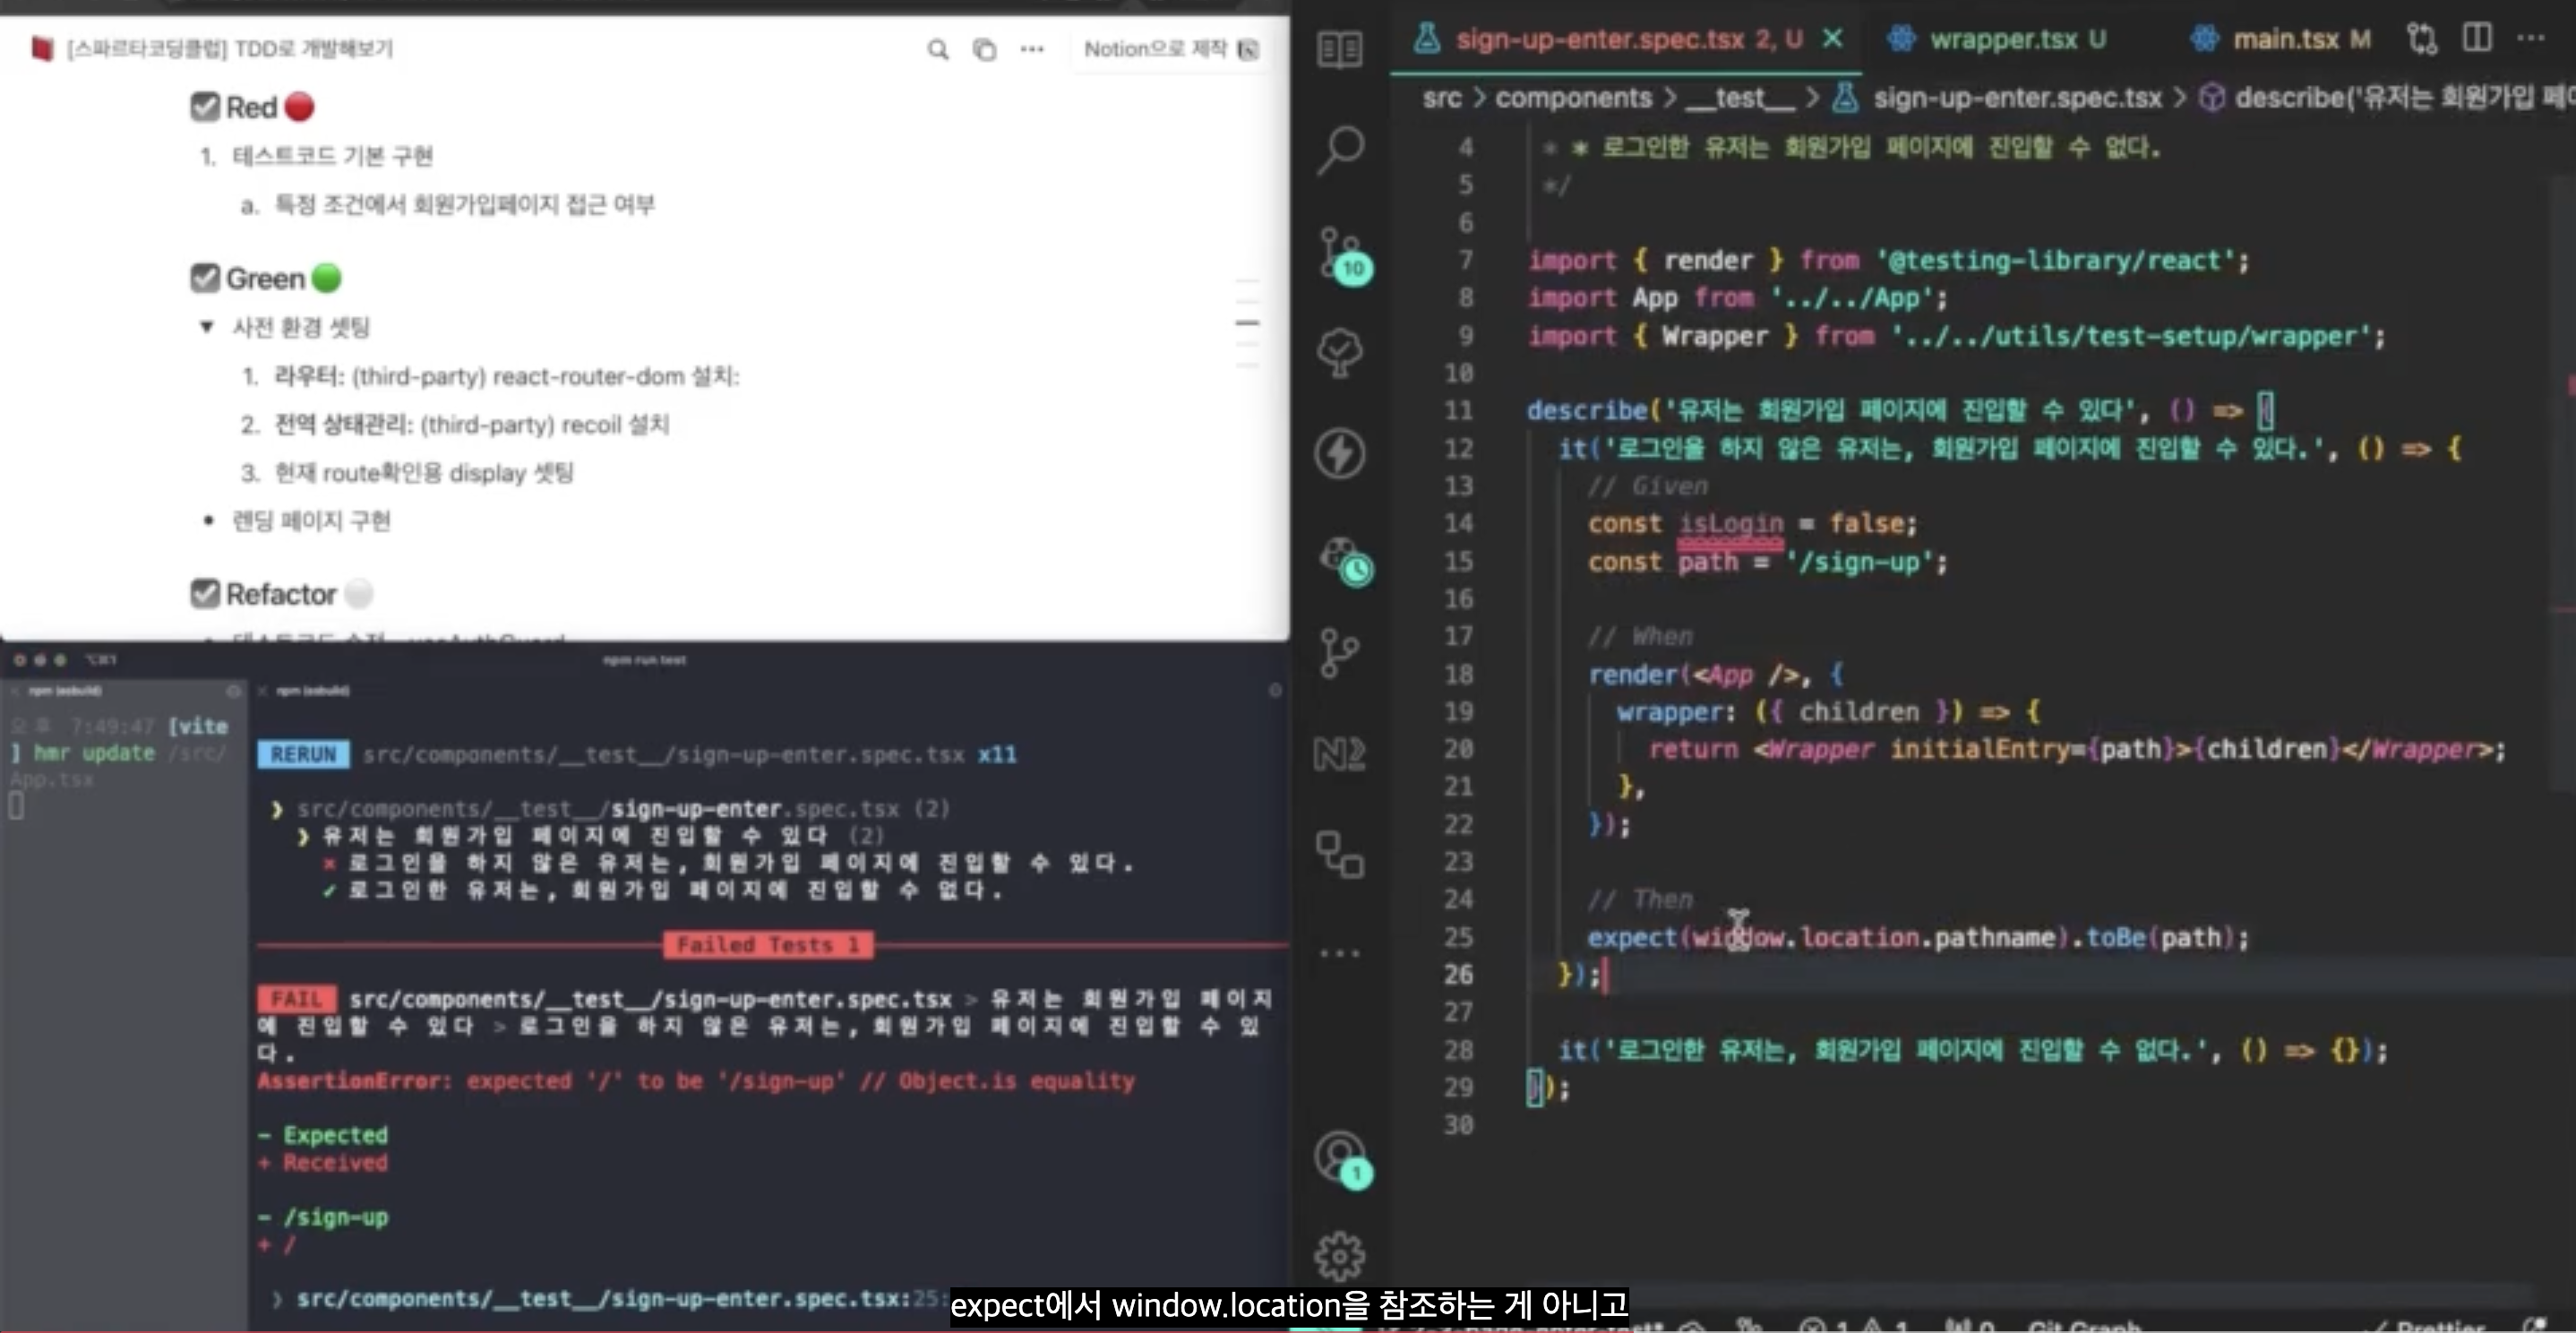Open the activity bar icon with clock badge

point(1344,560)
